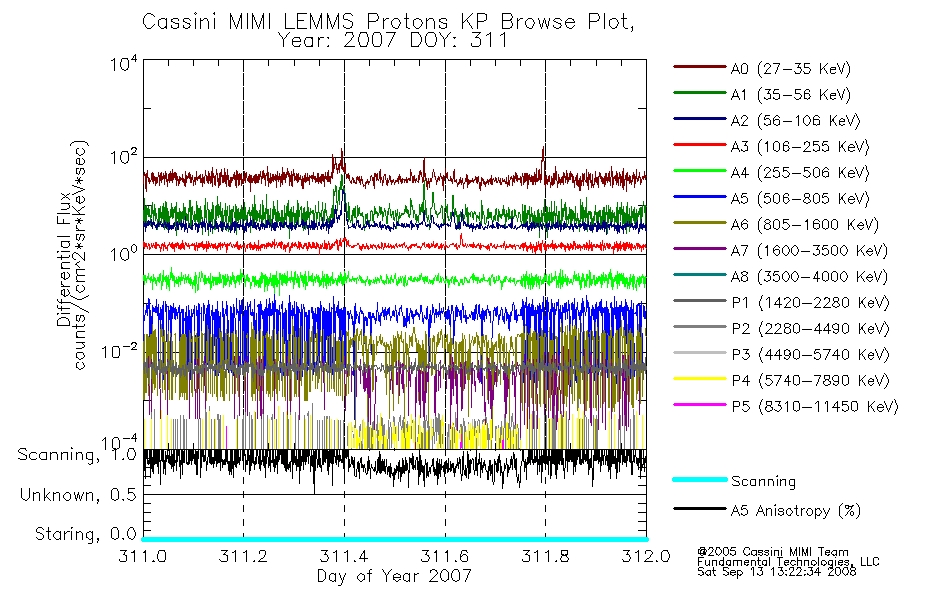This screenshot has width=950, height=600.
Task: Click the 'Scanning, 1.0' axis label
Action: (77, 455)
